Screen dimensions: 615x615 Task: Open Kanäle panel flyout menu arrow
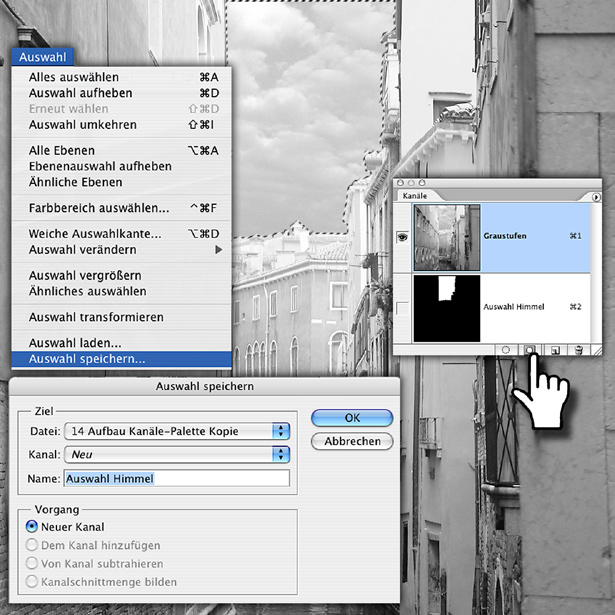pos(596,197)
